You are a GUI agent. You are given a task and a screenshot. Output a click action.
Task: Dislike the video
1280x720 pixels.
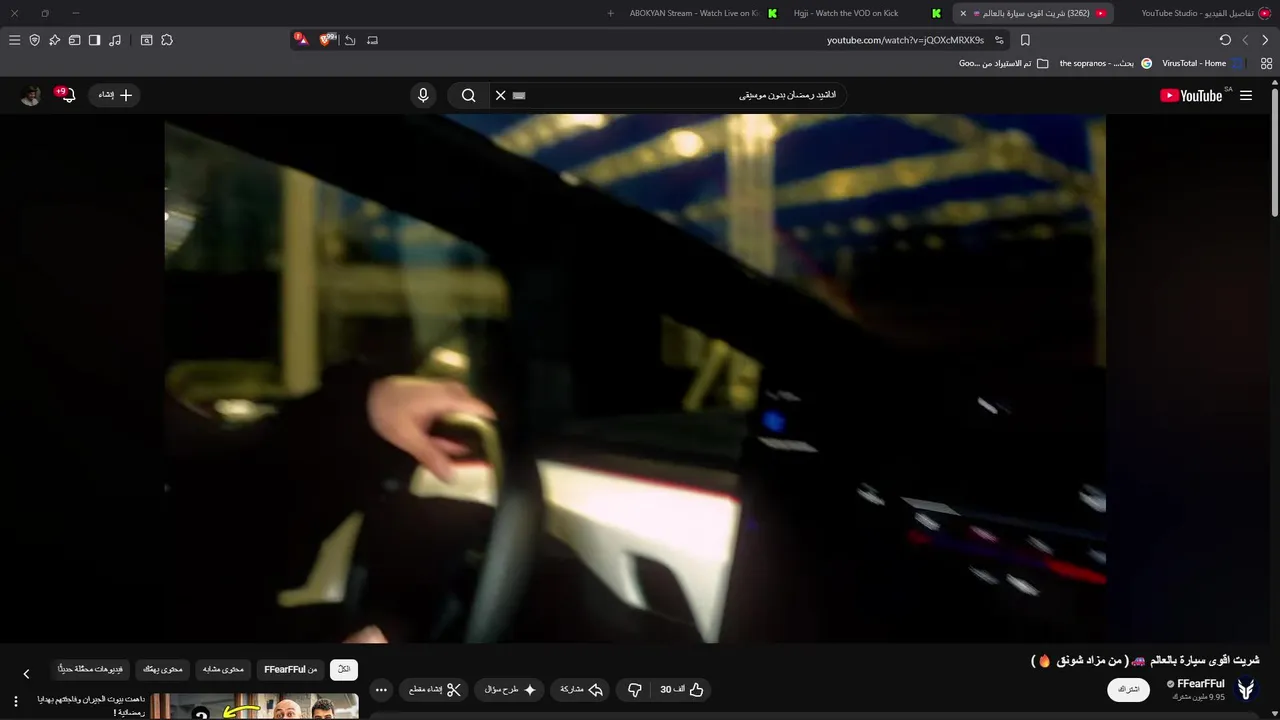(634, 690)
